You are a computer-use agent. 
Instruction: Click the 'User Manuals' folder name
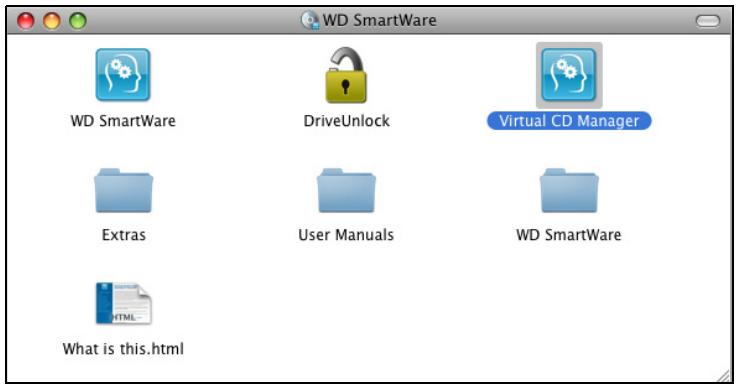346,235
